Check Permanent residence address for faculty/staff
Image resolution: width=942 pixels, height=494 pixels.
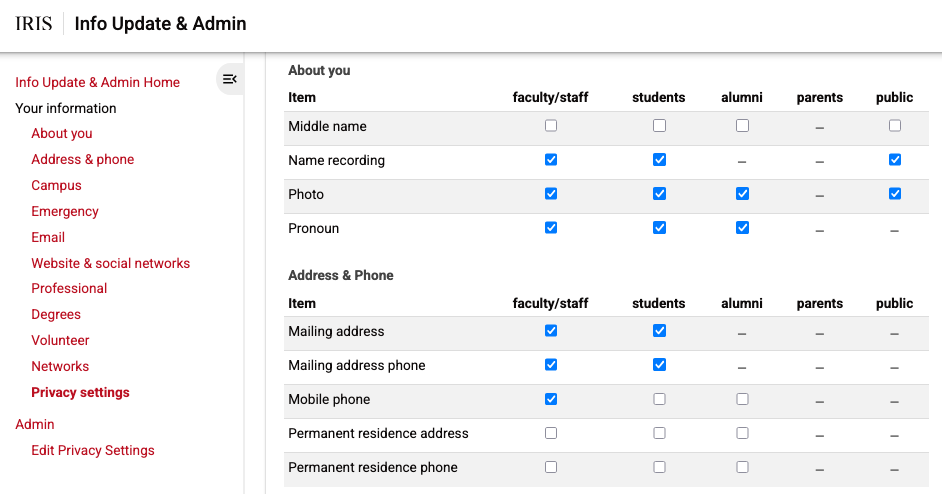point(551,433)
